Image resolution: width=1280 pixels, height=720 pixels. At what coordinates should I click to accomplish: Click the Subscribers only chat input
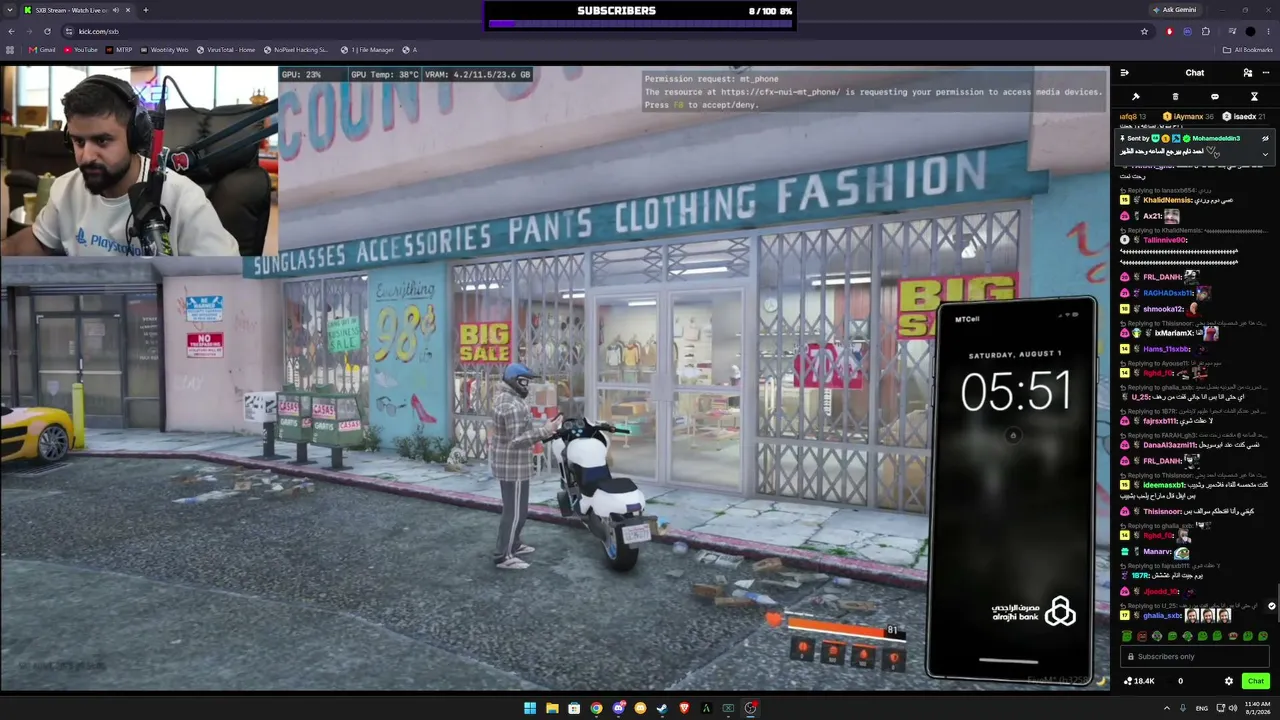(1195, 656)
